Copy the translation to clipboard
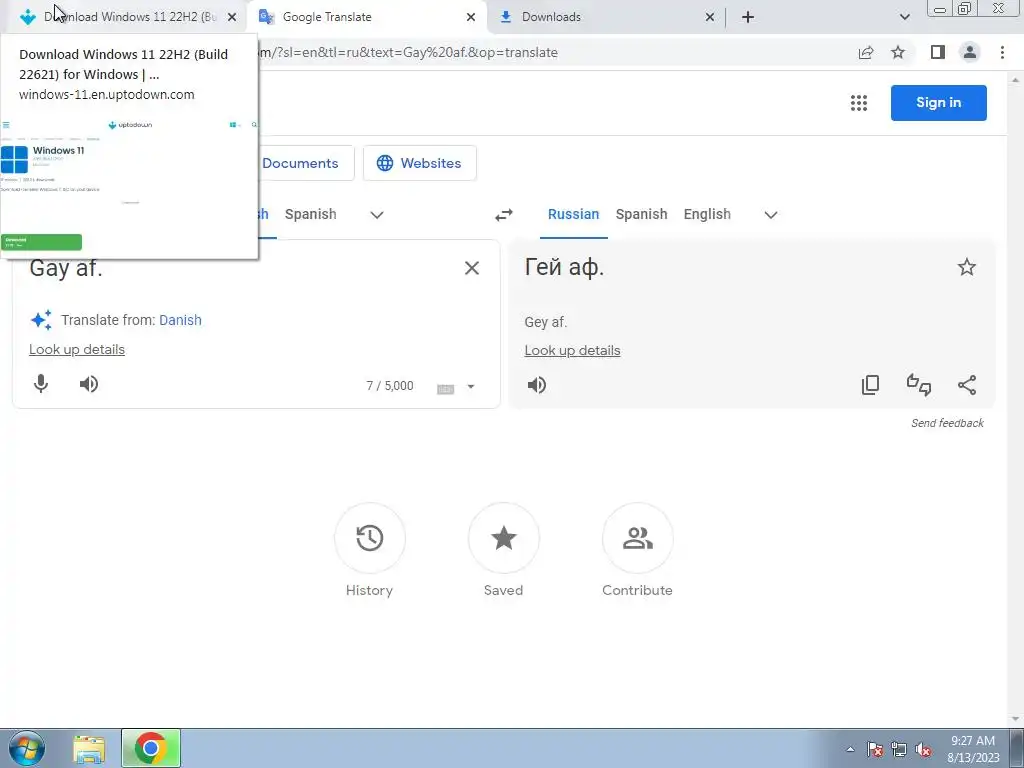 (x=871, y=385)
